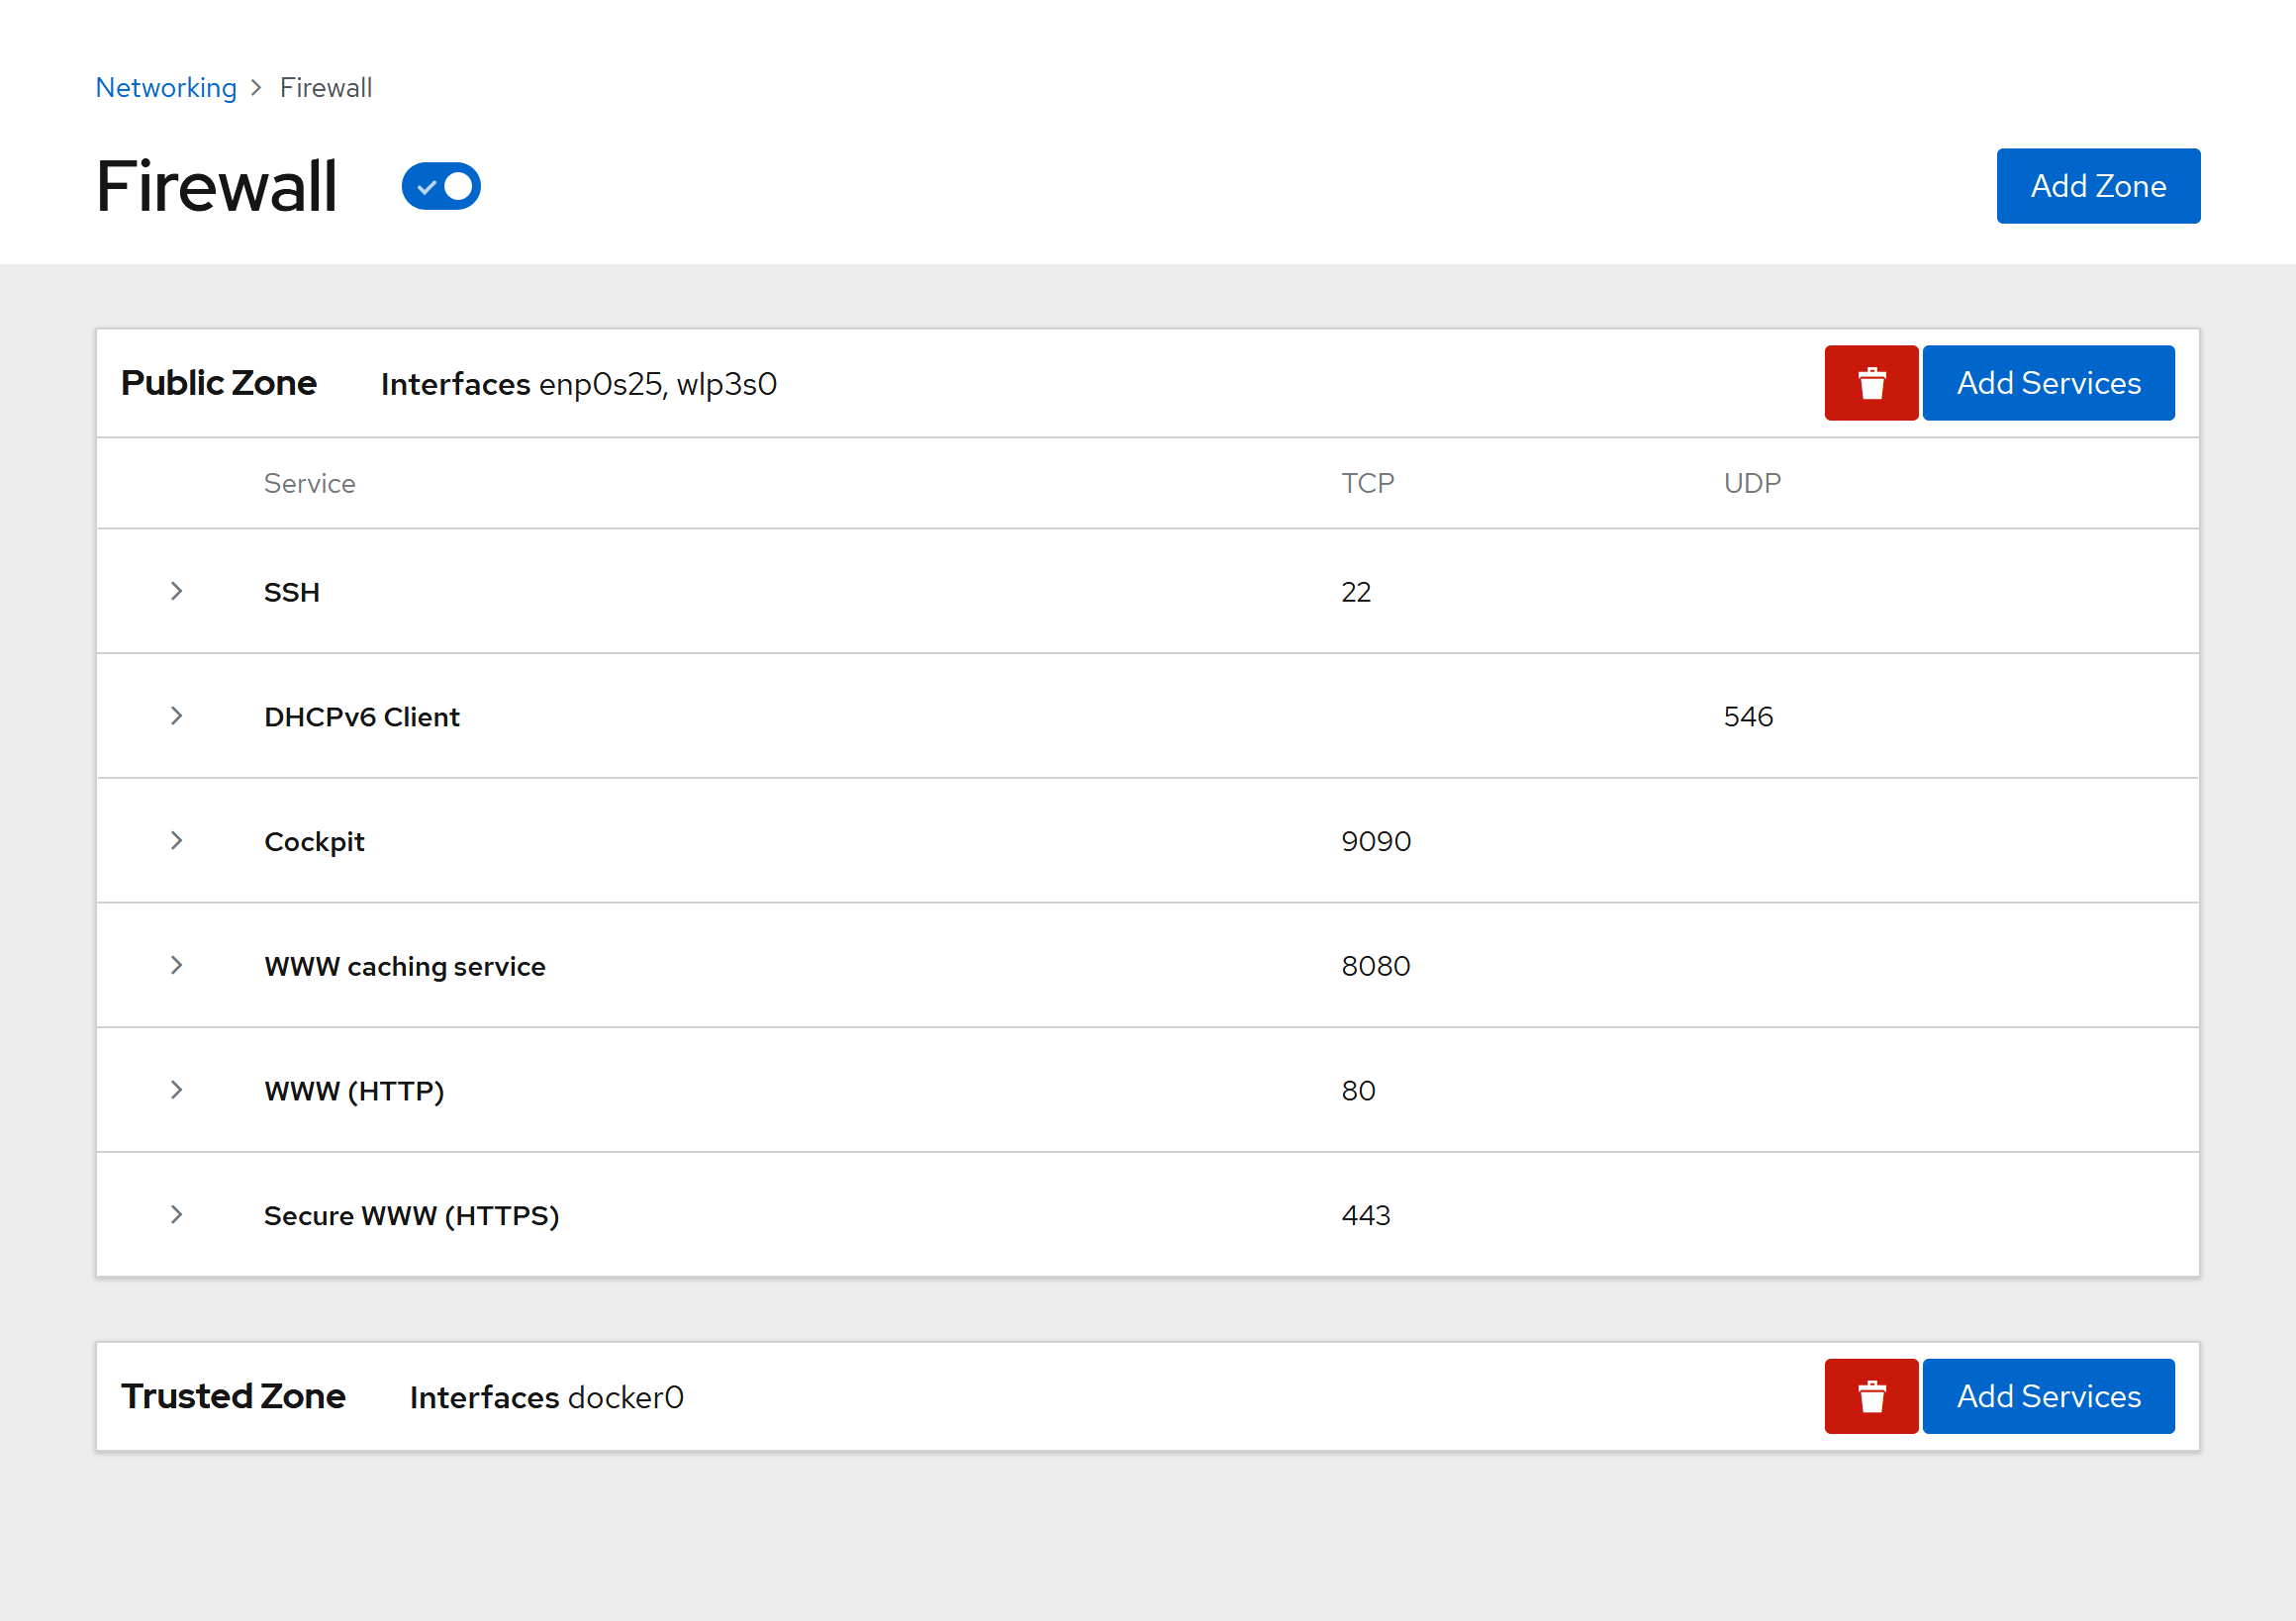This screenshot has width=2296, height=1621.
Task: Click the Add Zone button
Action: 2097,186
